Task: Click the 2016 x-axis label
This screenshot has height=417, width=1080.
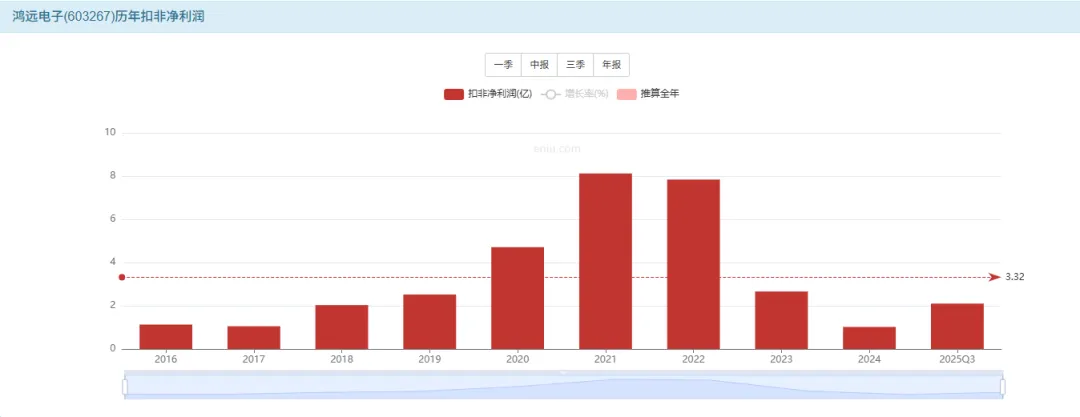Action: coord(166,360)
